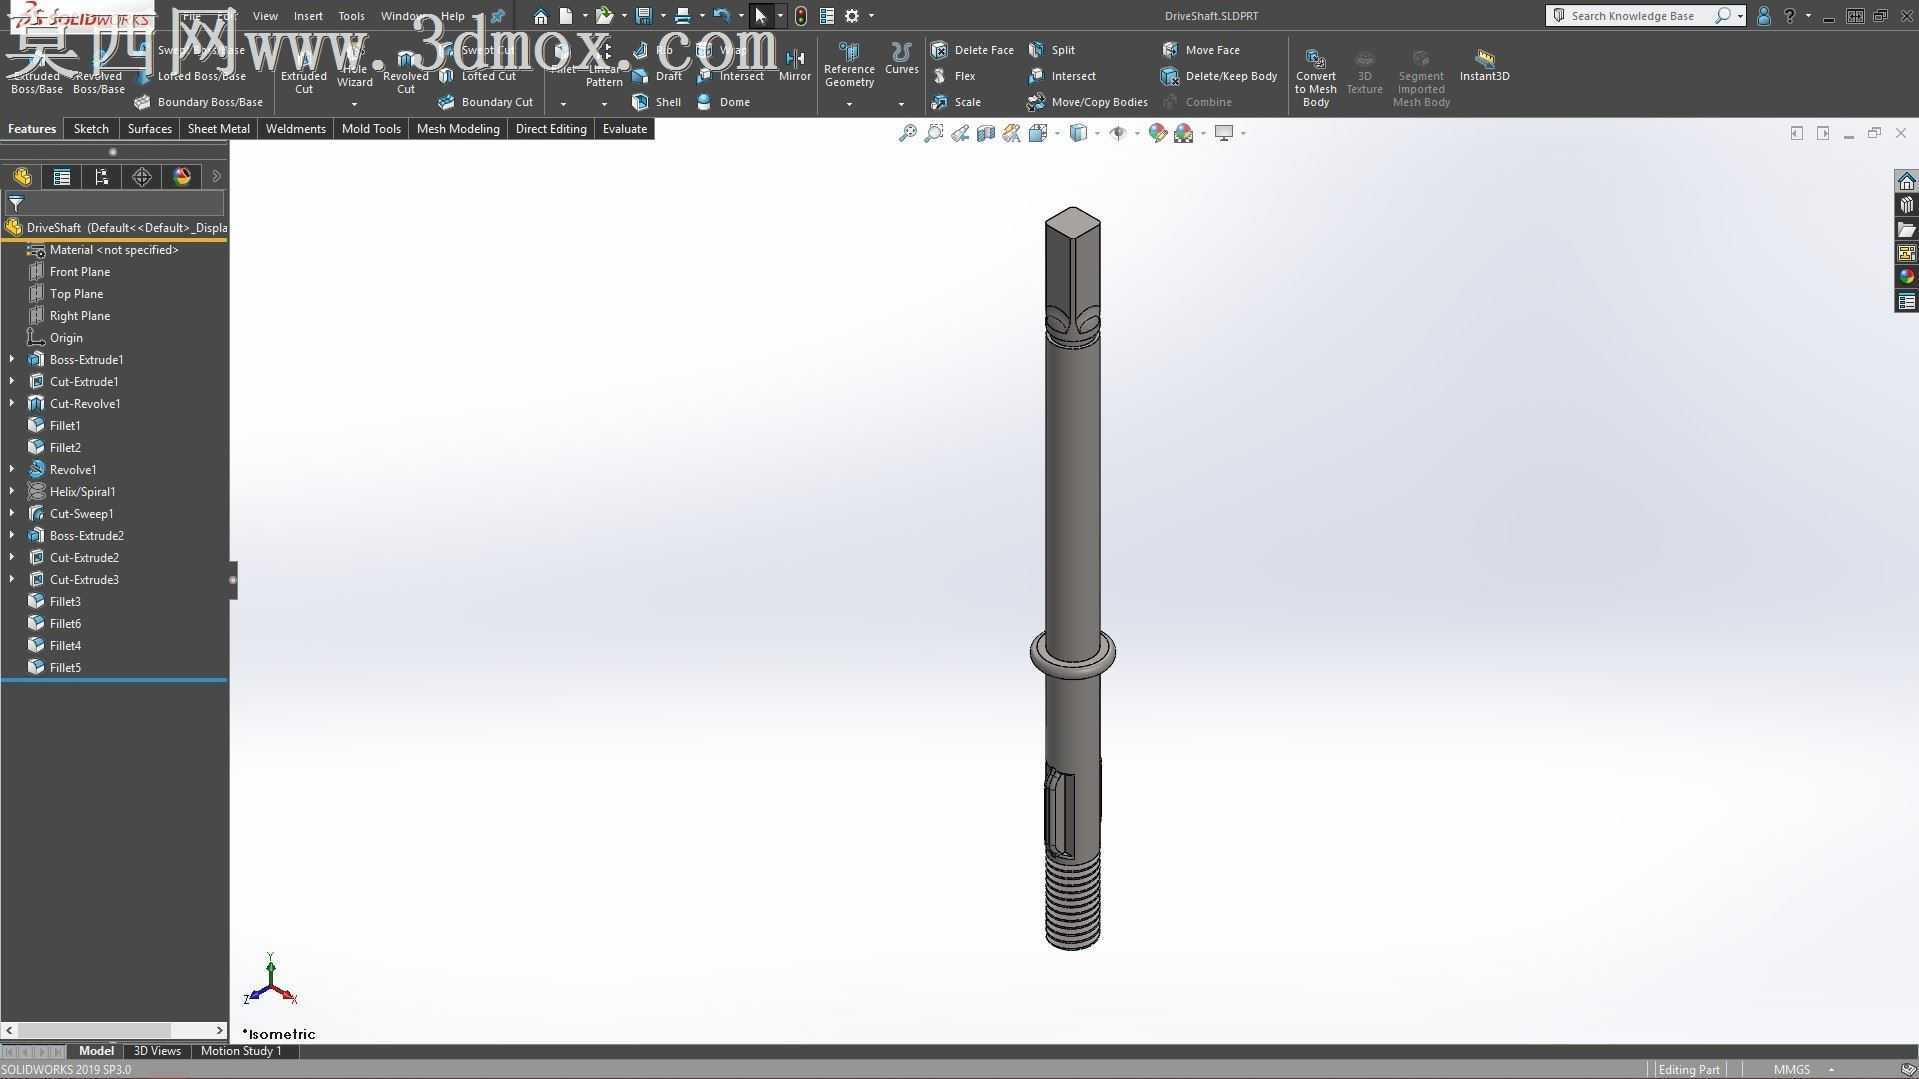
Task: Click the Edit Appearance icon
Action: click(1158, 133)
